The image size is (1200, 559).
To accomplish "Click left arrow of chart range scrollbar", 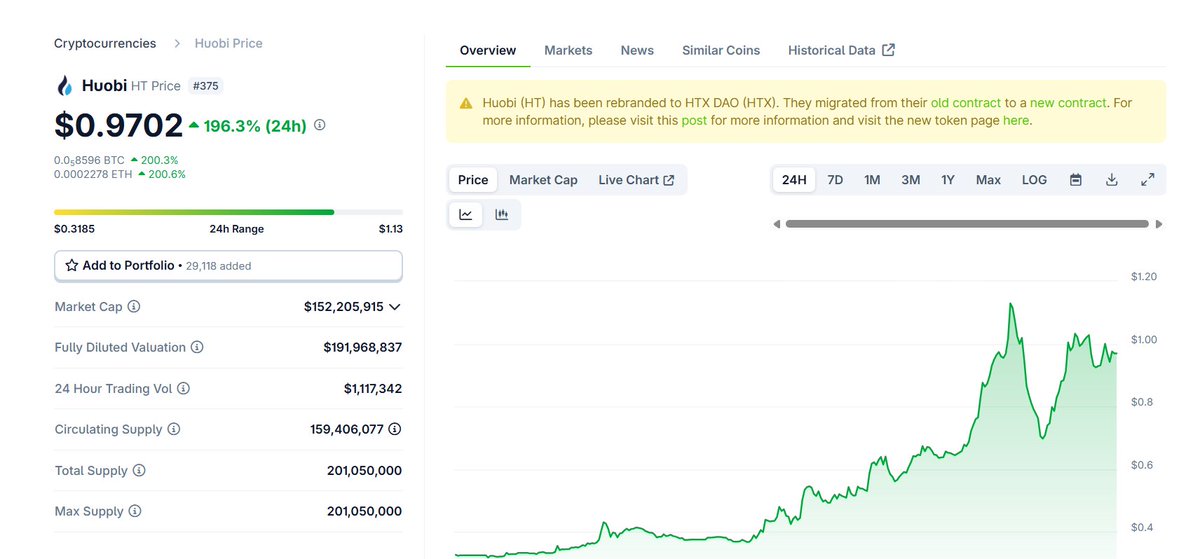I will [x=777, y=224].
